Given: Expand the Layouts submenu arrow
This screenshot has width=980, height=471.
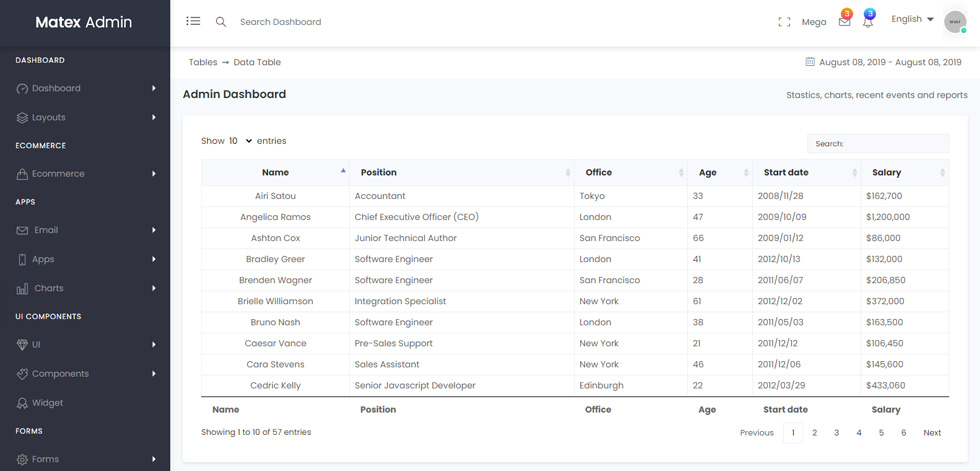Looking at the screenshot, I should click(154, 117).
